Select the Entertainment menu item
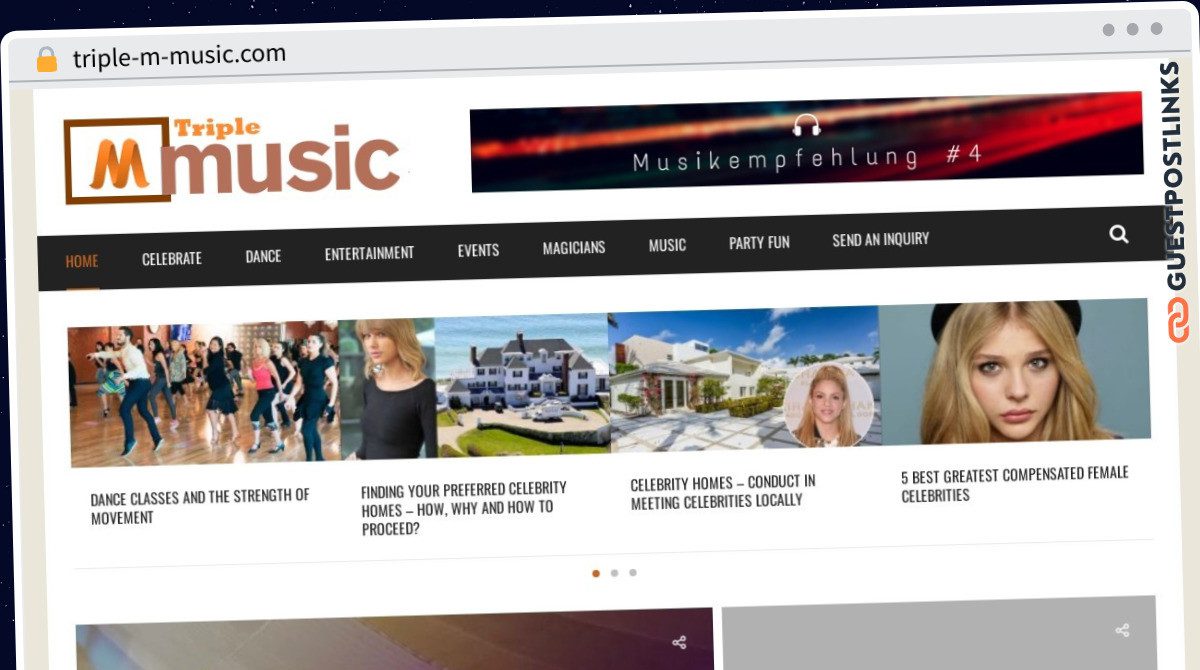 369,253
